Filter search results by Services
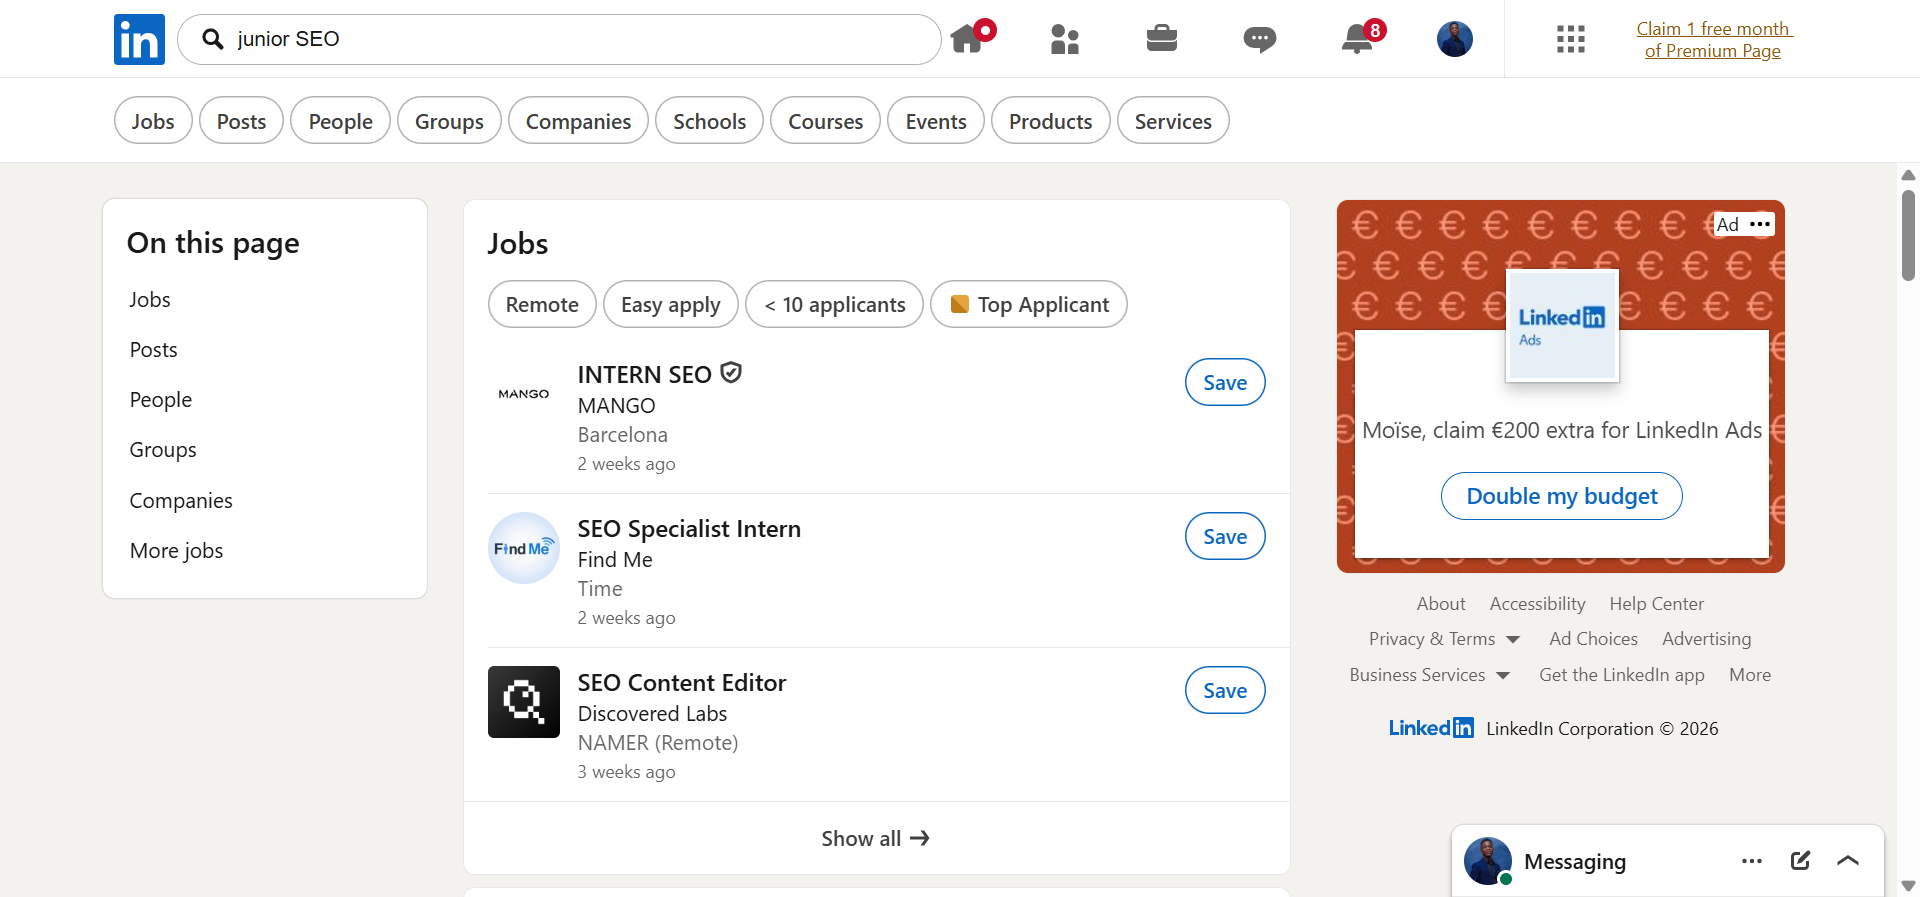 click(1173, 121)
